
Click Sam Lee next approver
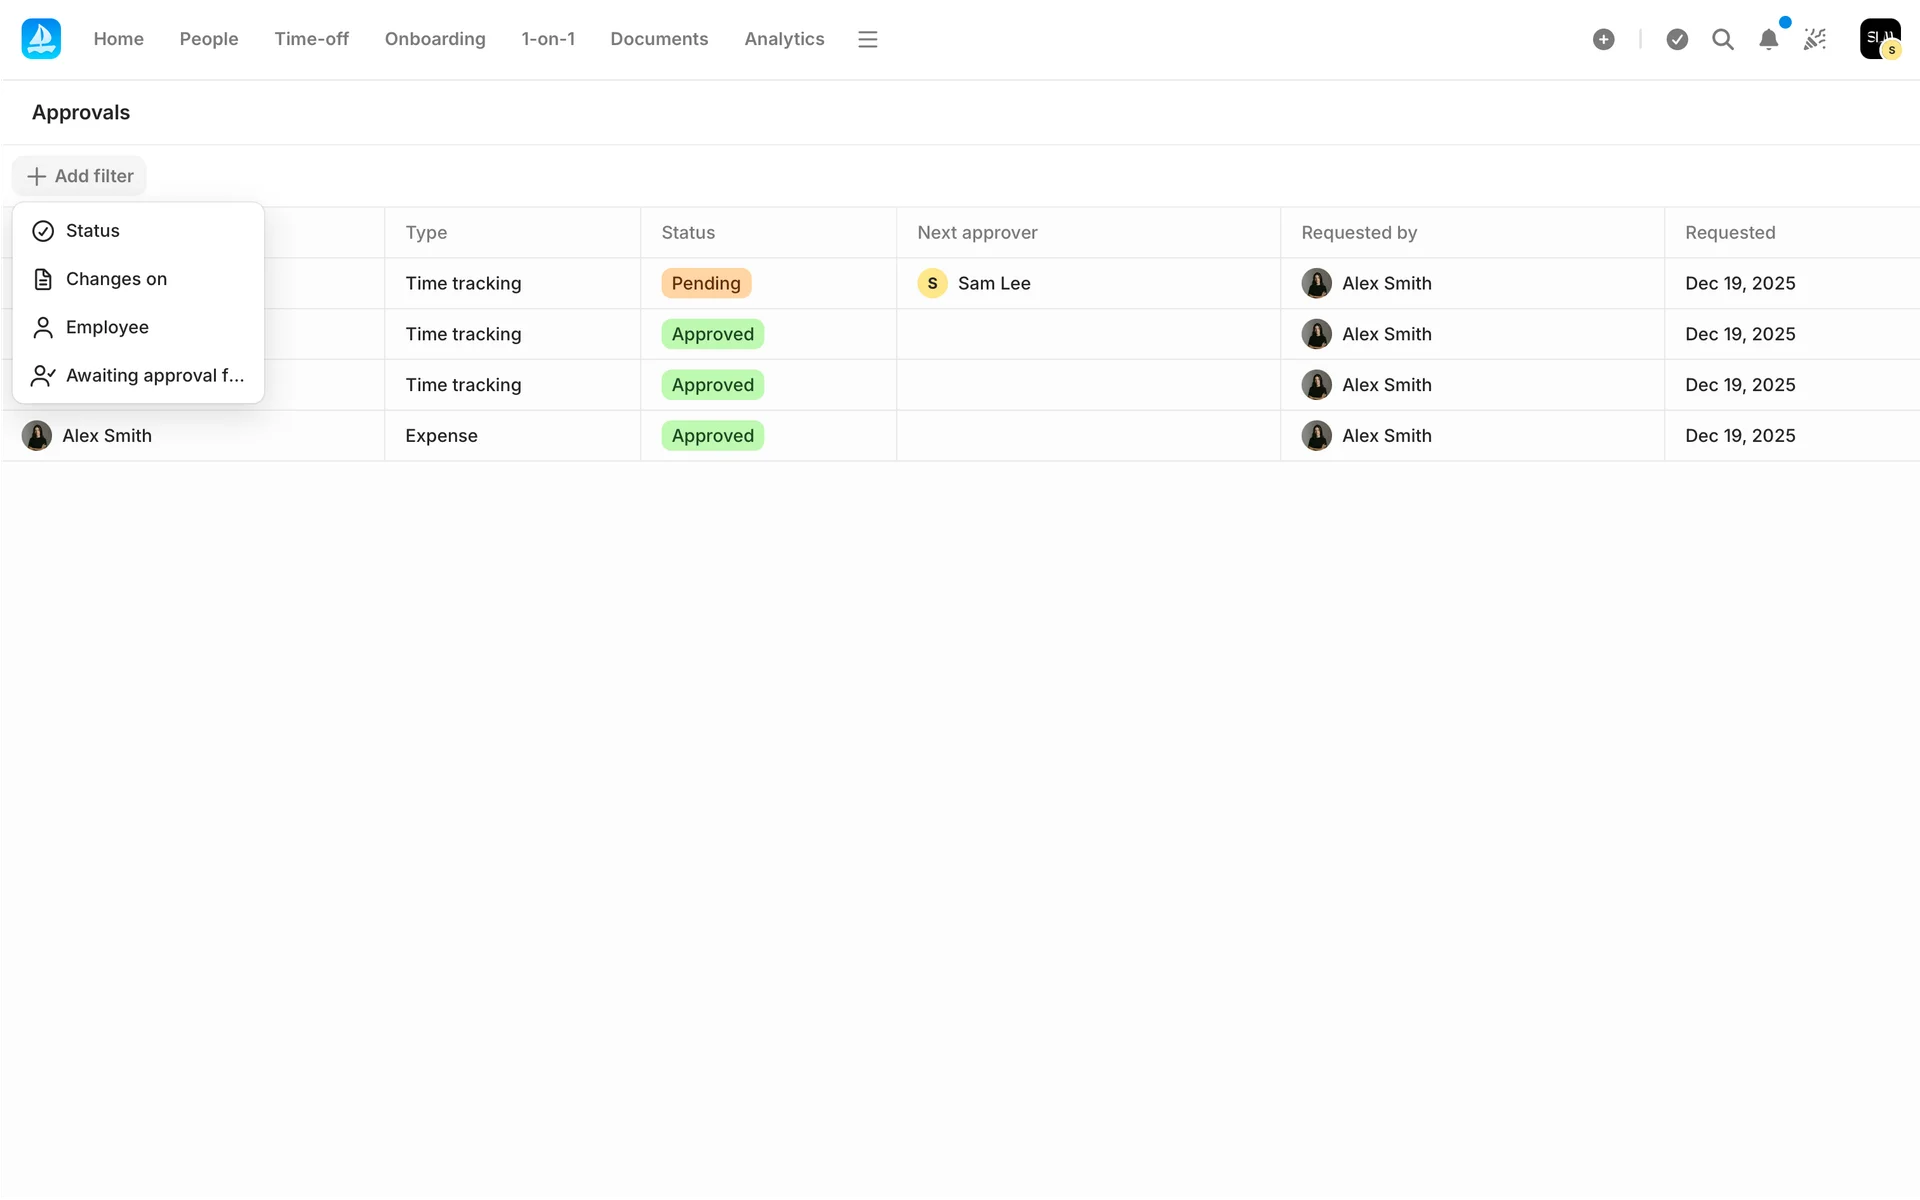pos(993,284)
